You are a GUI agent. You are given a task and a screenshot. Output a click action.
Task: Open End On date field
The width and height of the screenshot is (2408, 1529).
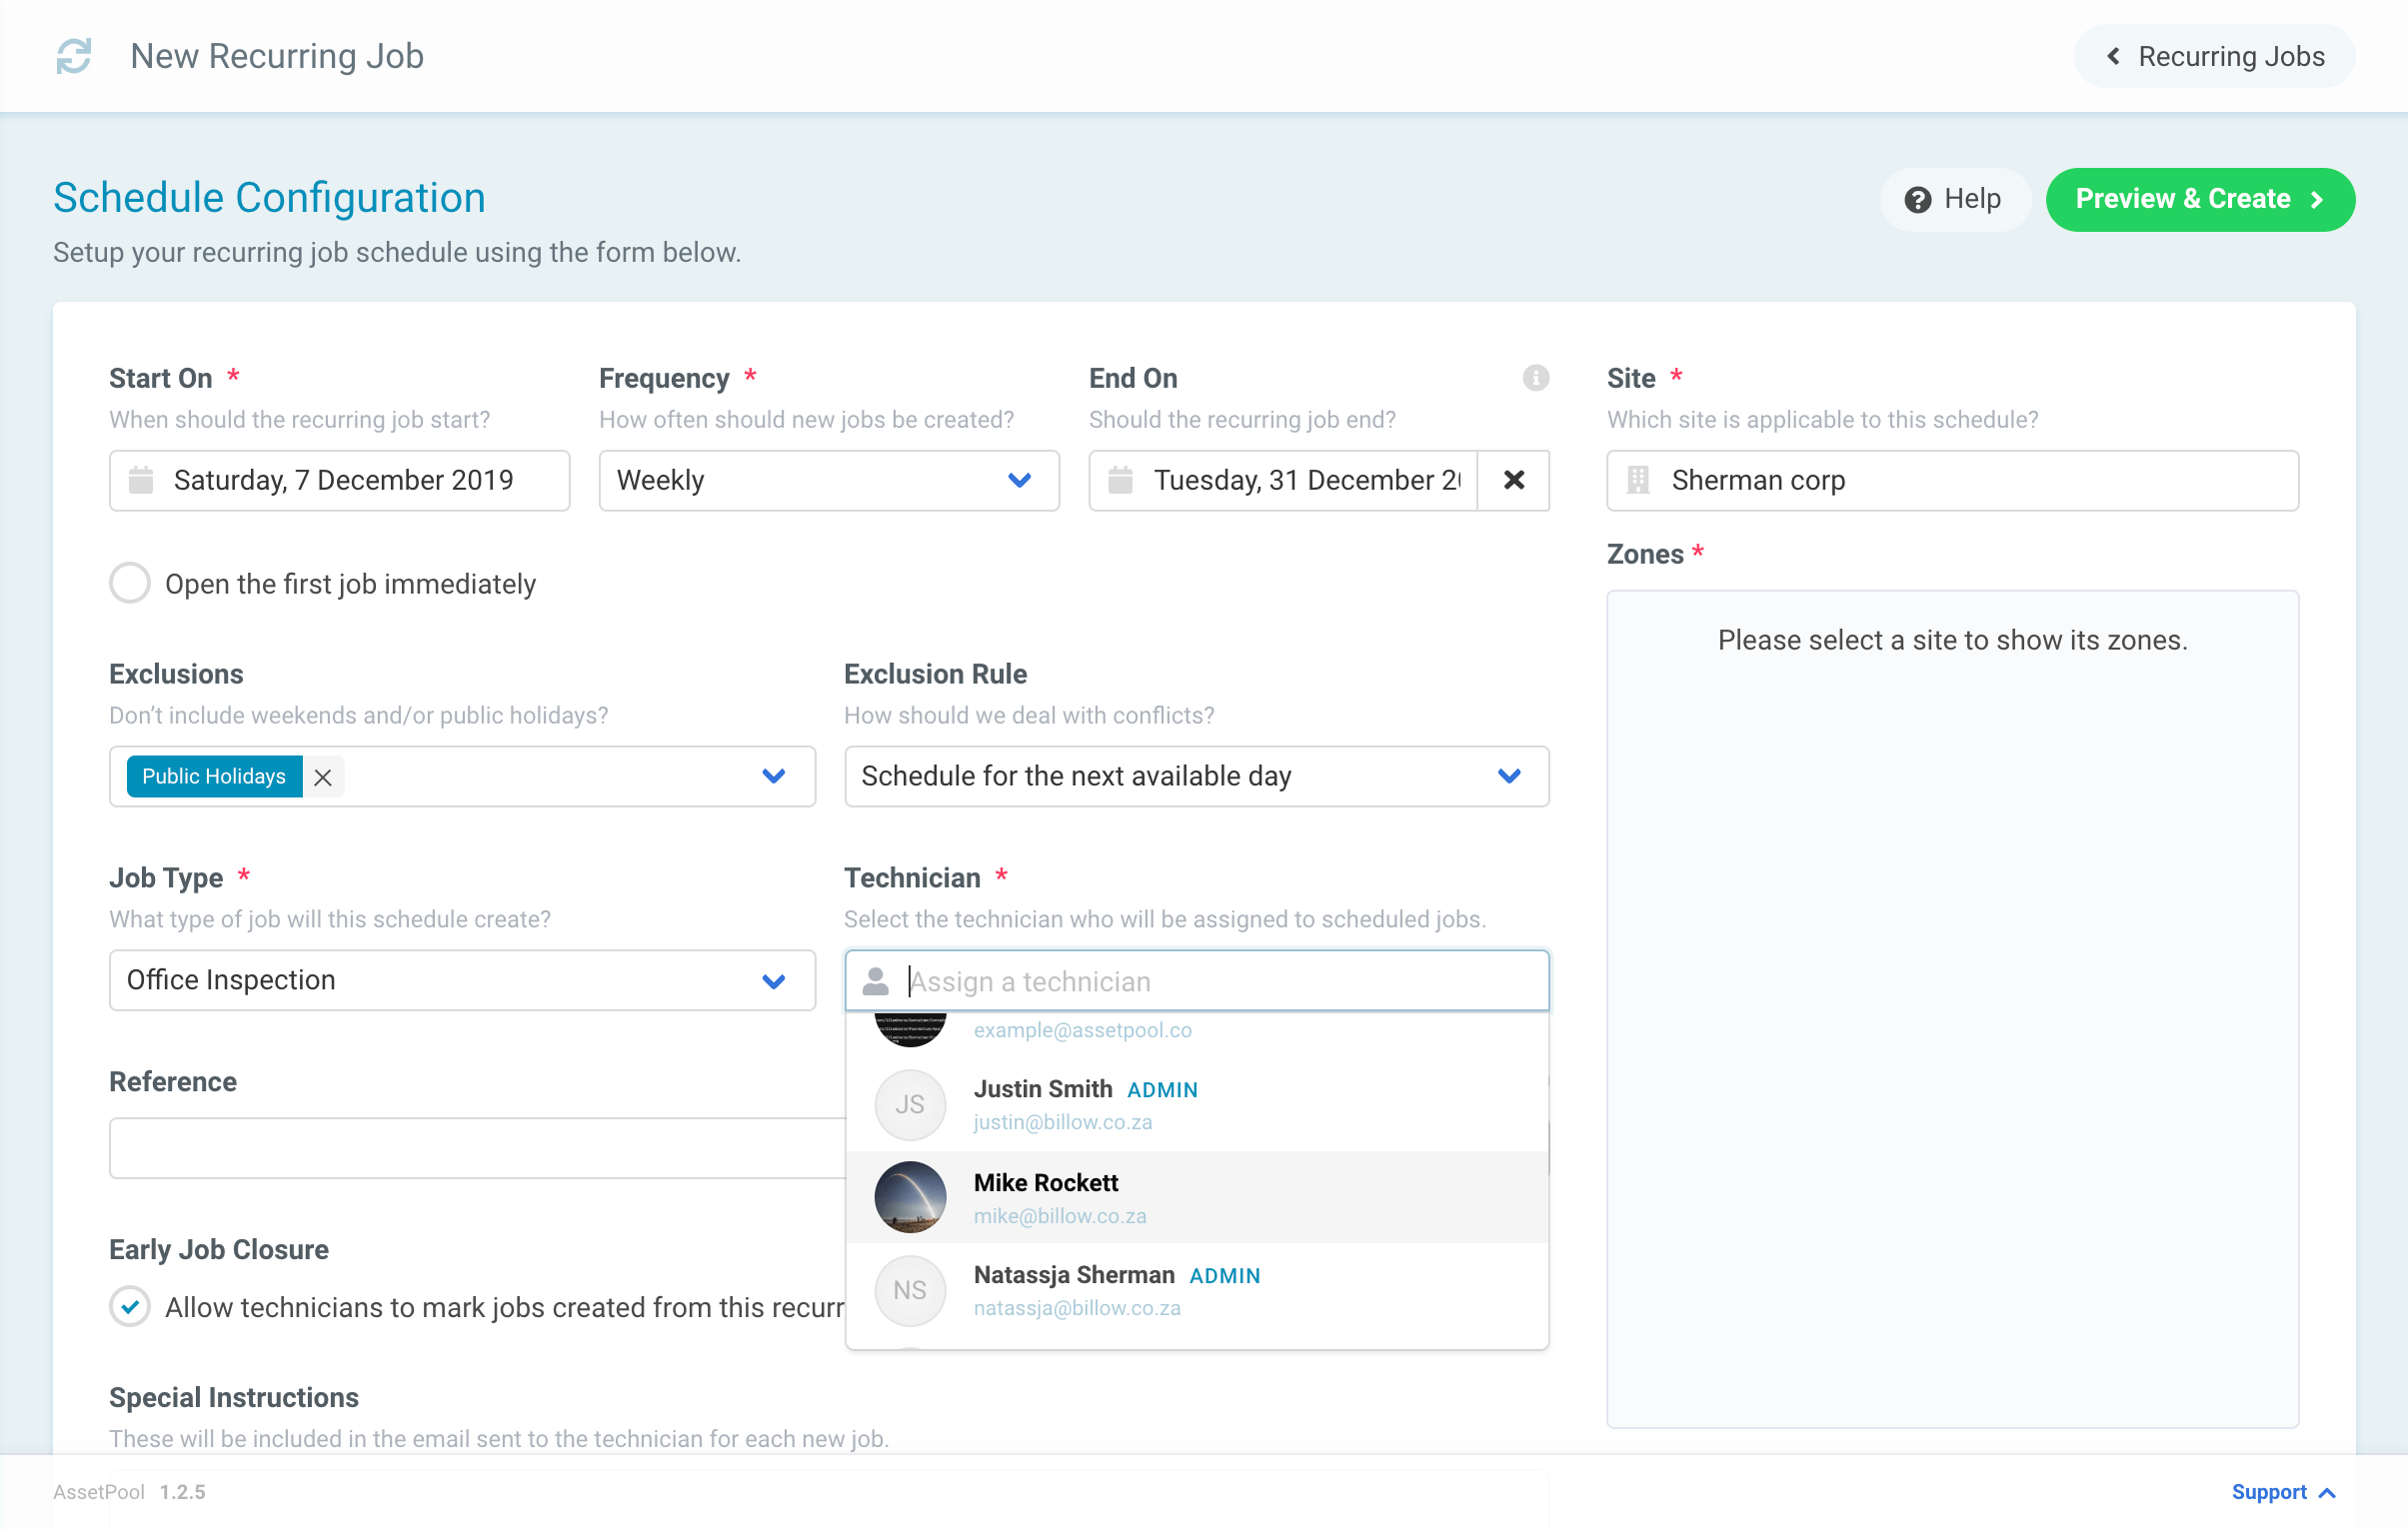(1282, 480)
